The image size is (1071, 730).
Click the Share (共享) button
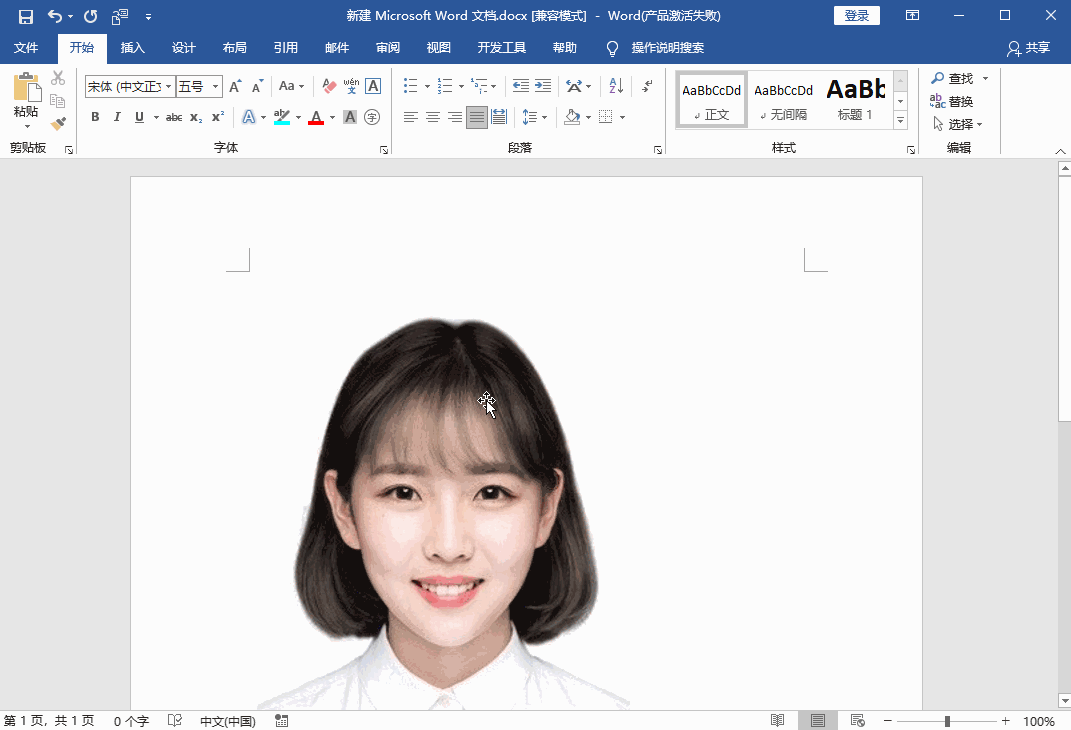tap(1028, 48)
